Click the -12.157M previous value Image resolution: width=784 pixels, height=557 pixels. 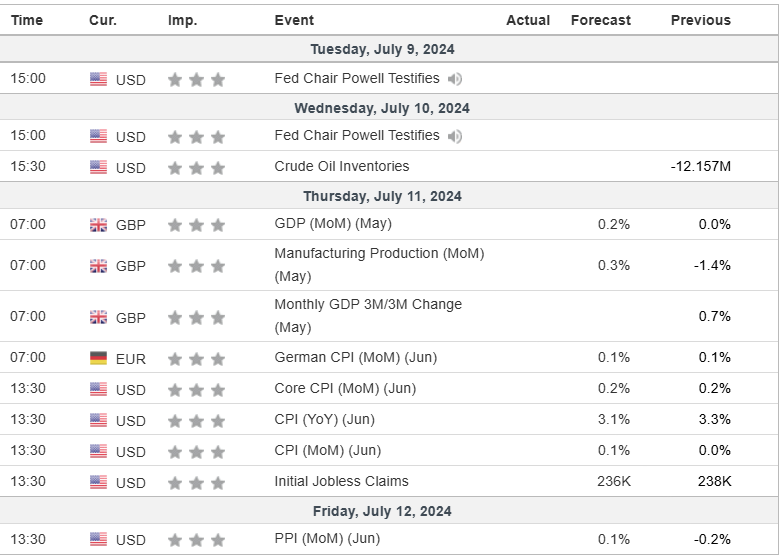tap(700, 166)
